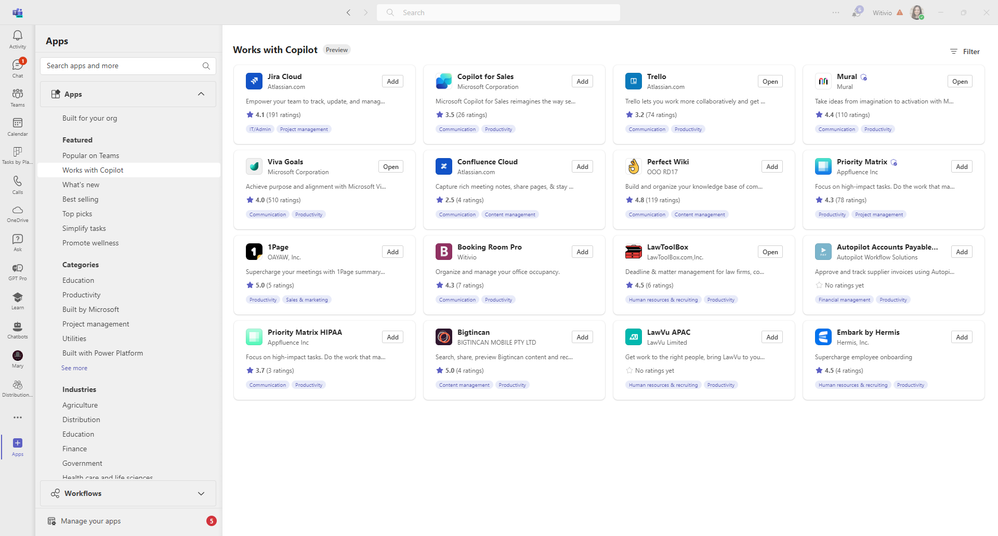Click the Search apps and more field
Image resolution: width=998 pixels, height=536 pixels.
[x=128, y=66]
